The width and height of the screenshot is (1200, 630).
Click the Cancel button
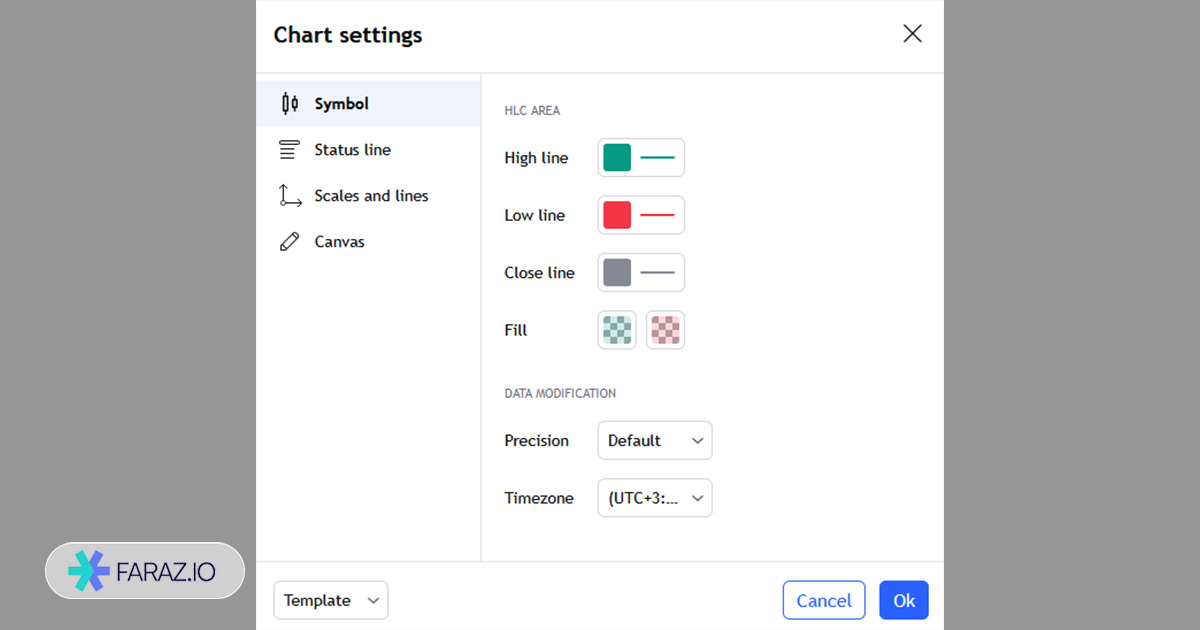(x=824, y=600)
